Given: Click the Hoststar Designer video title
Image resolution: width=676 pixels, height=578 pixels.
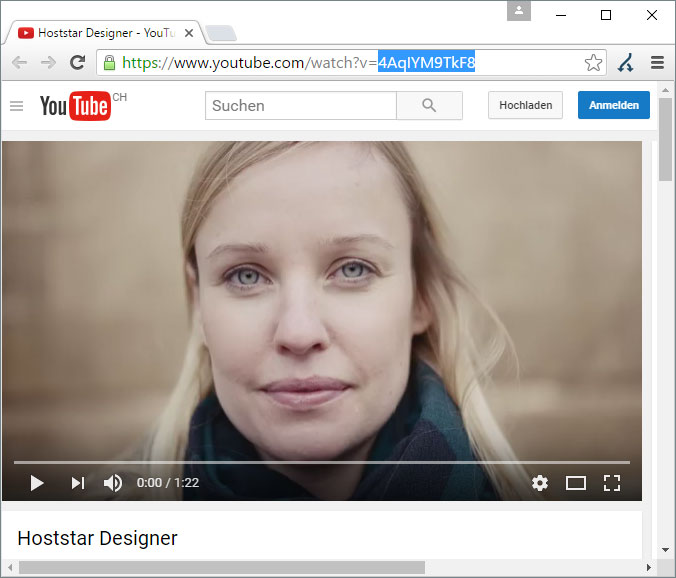Looking at the screenshot, I should 97,538.
